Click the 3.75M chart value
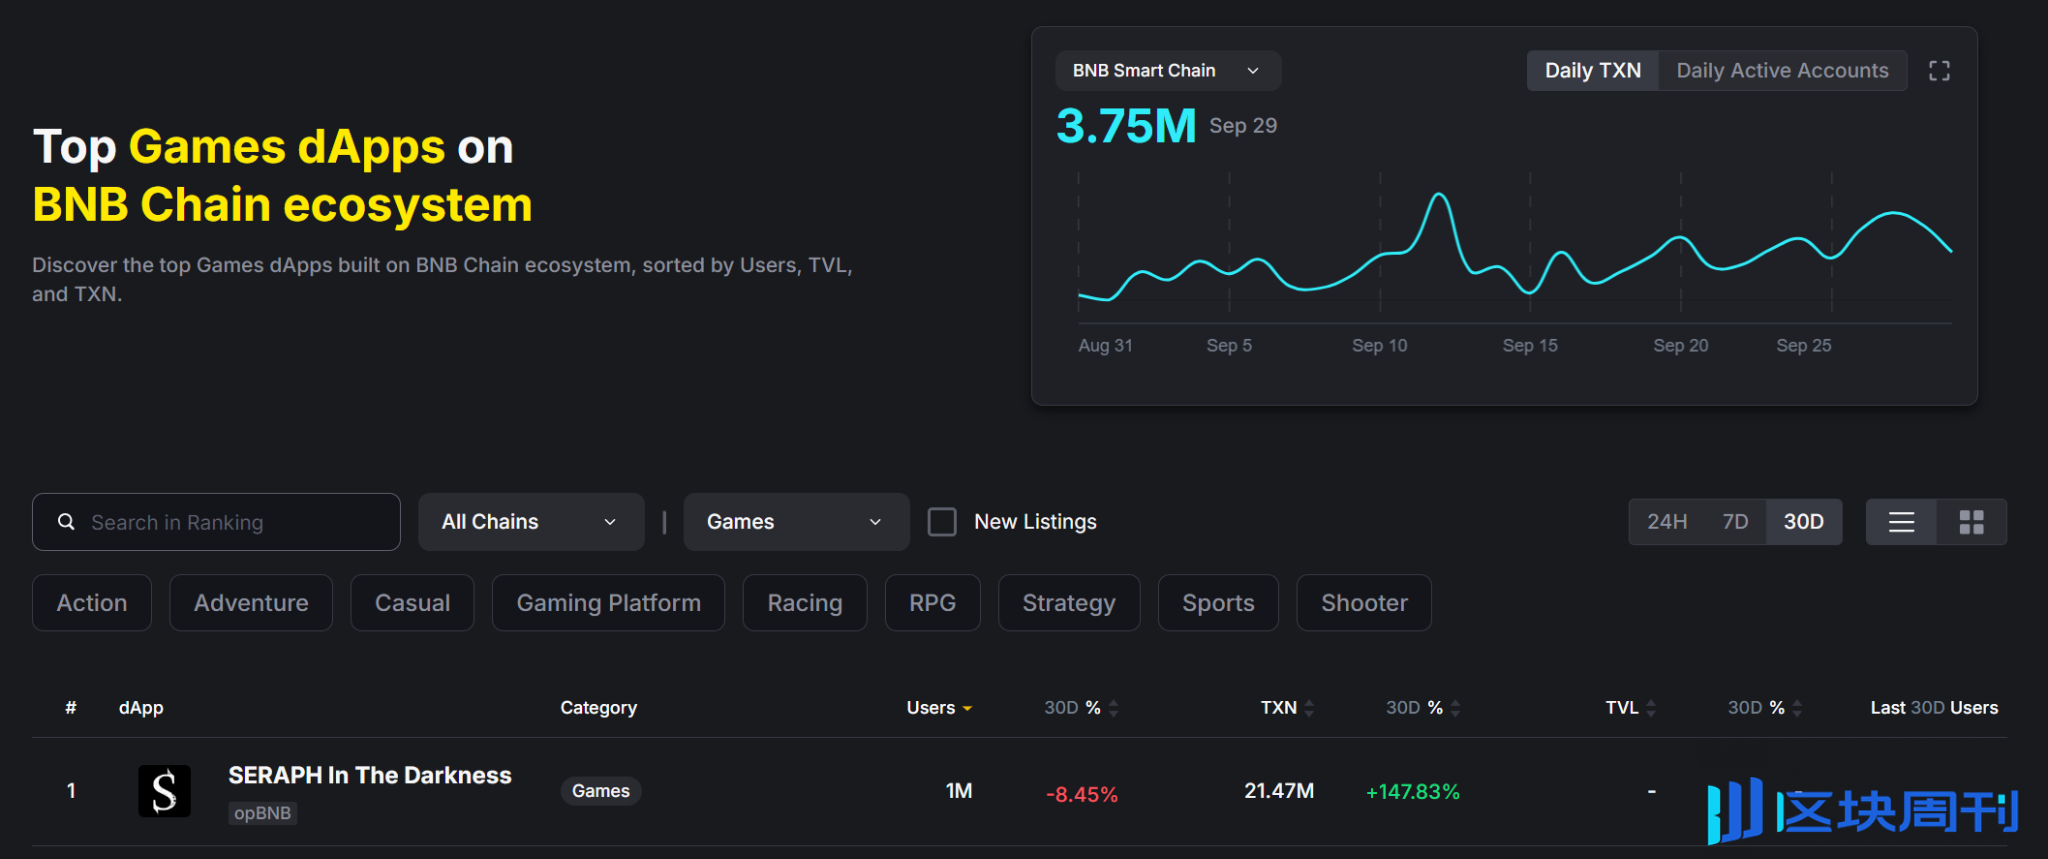The height and width of the screenshot is (859, 2048). click(1126, 126)
